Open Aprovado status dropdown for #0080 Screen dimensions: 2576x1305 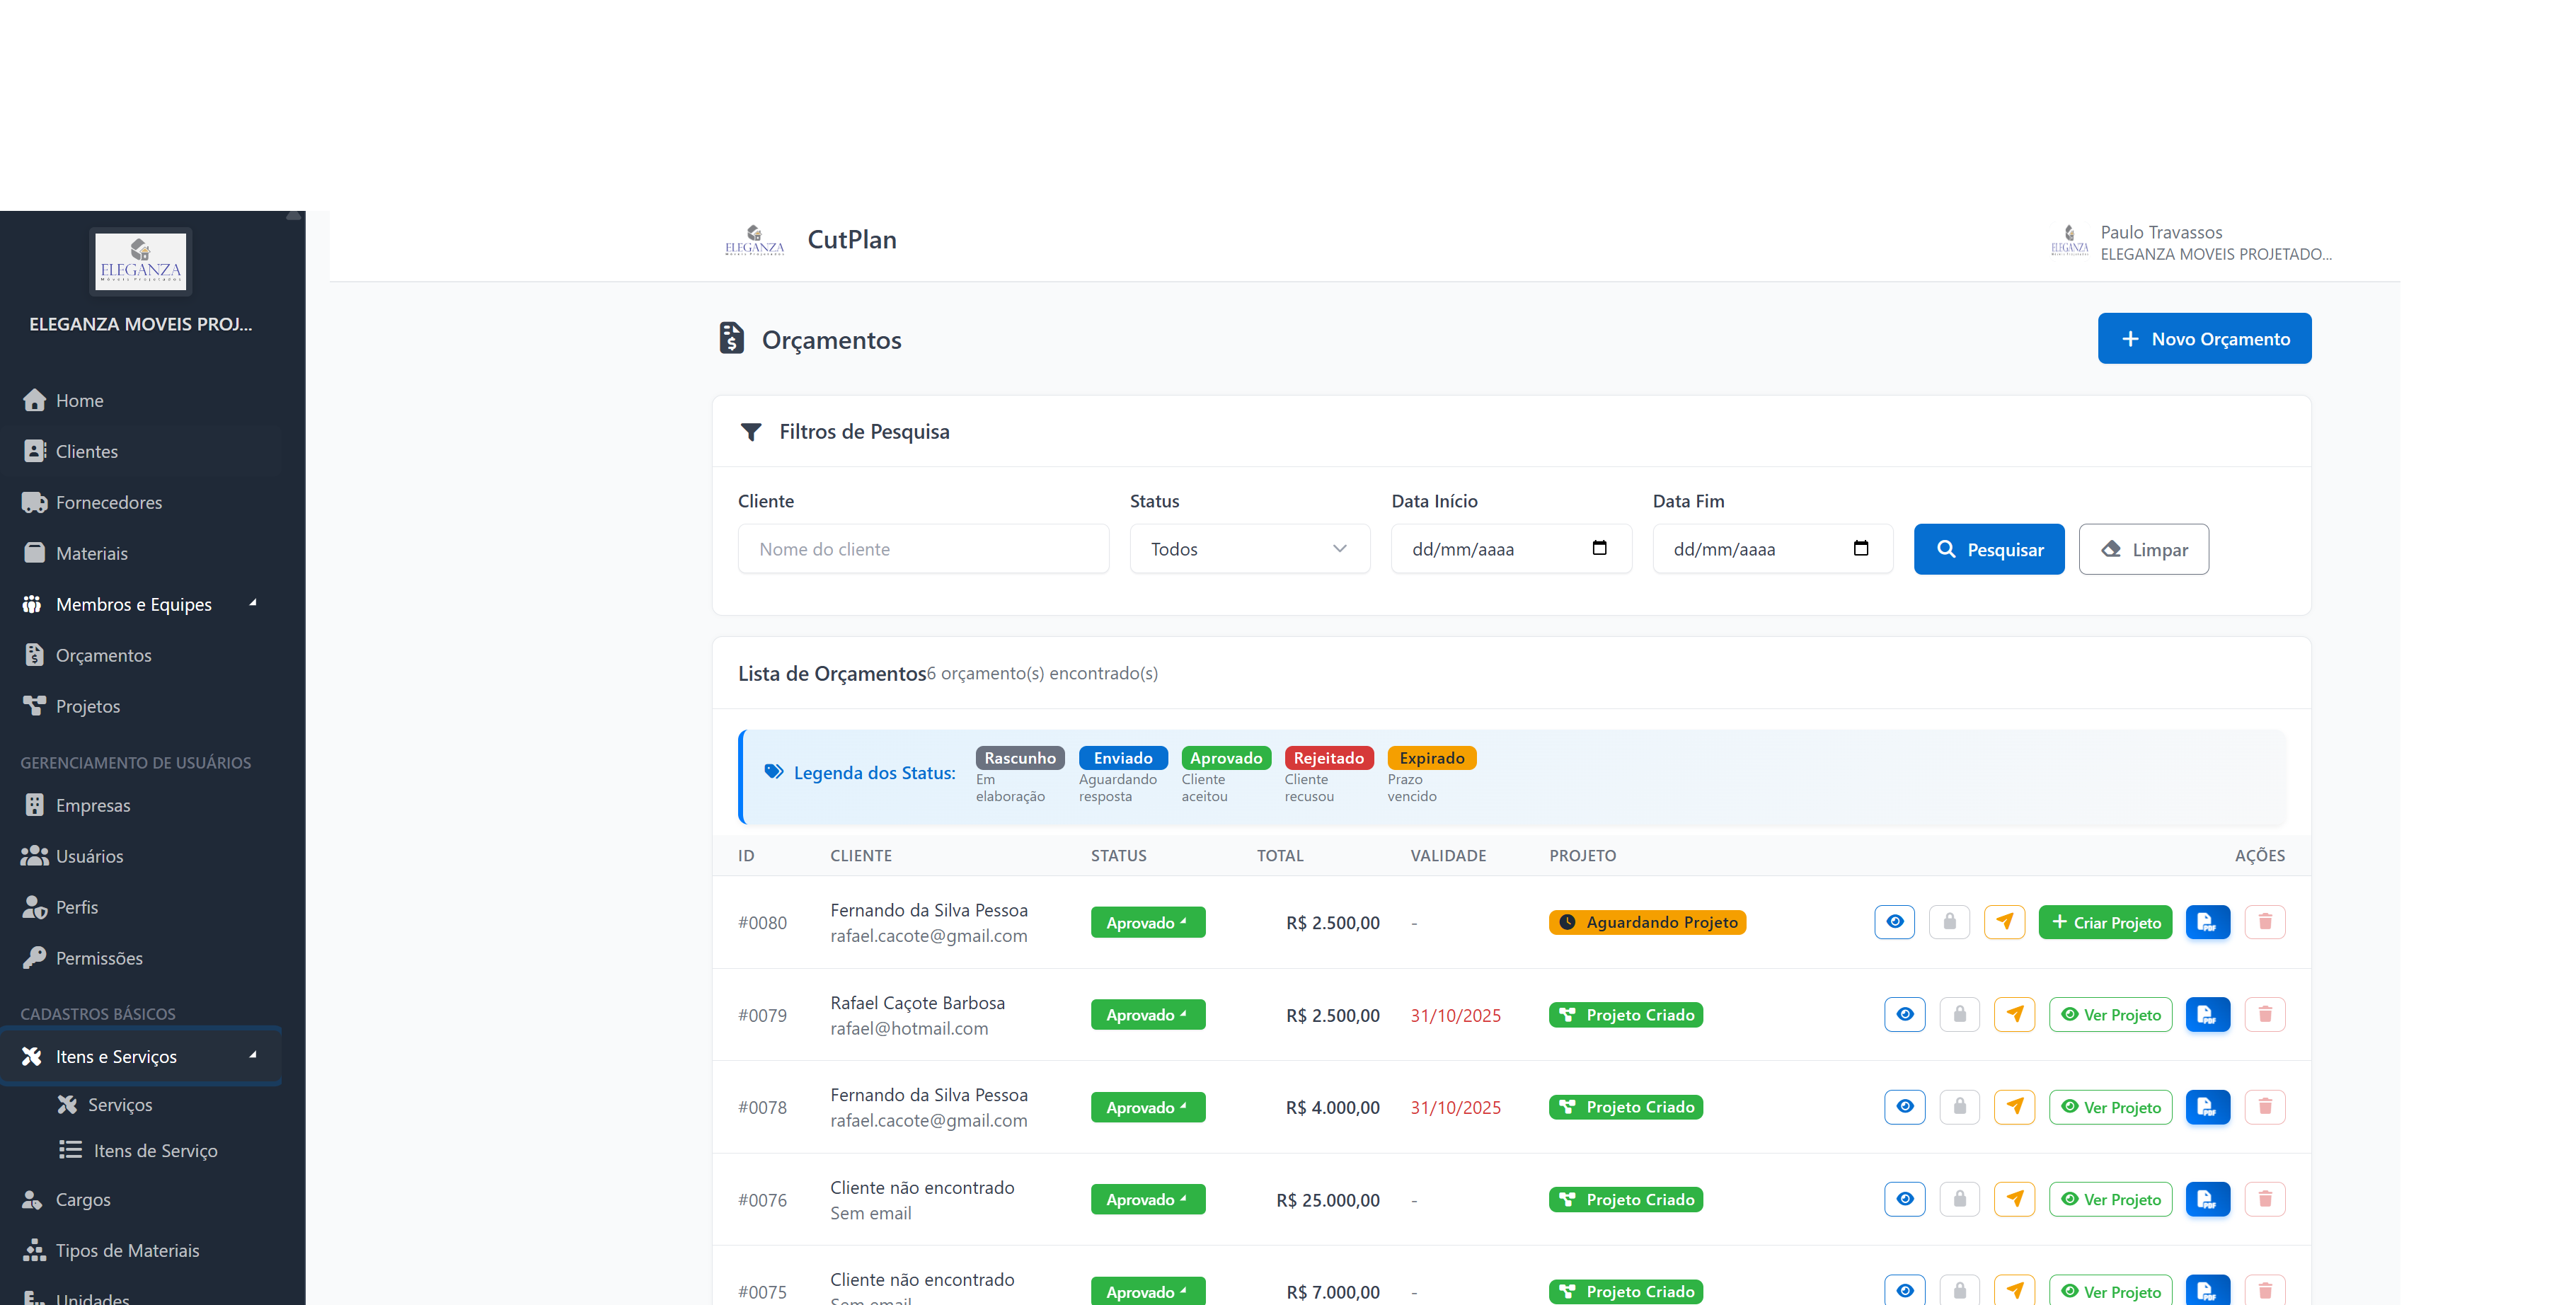click(1147, 922)
